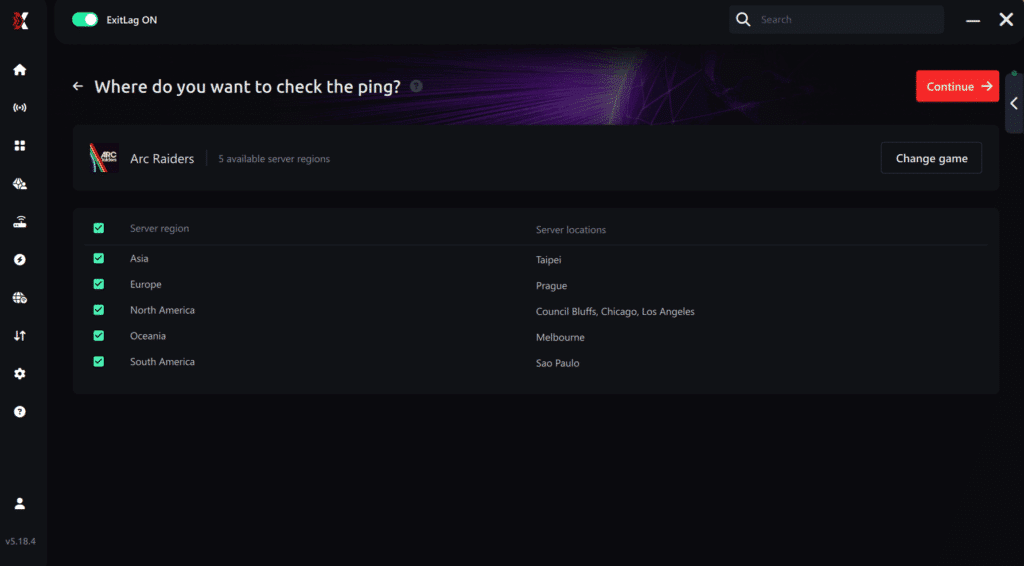Open the user account profile icon

pos(20,503)
